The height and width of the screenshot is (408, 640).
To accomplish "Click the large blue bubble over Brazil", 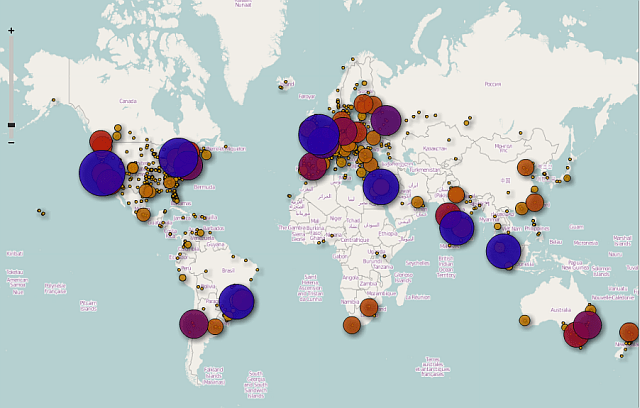I will click(236, 301).
